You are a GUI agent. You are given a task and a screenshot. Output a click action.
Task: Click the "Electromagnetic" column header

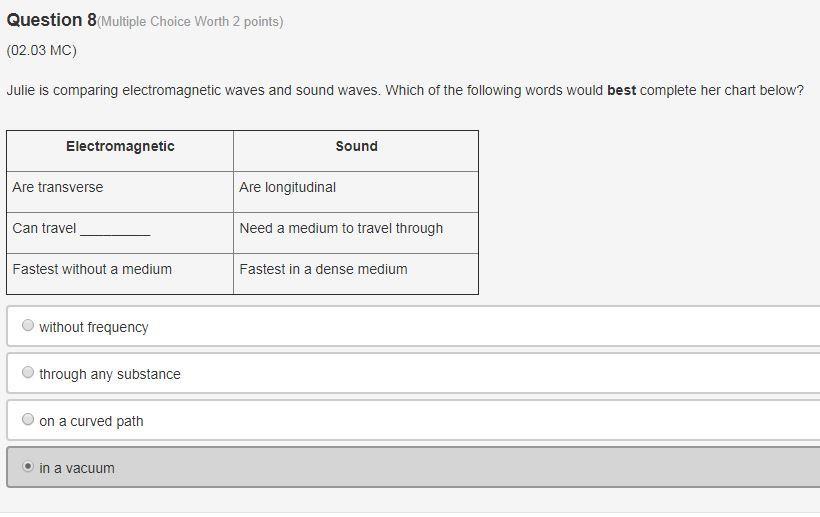click(120, 146)
